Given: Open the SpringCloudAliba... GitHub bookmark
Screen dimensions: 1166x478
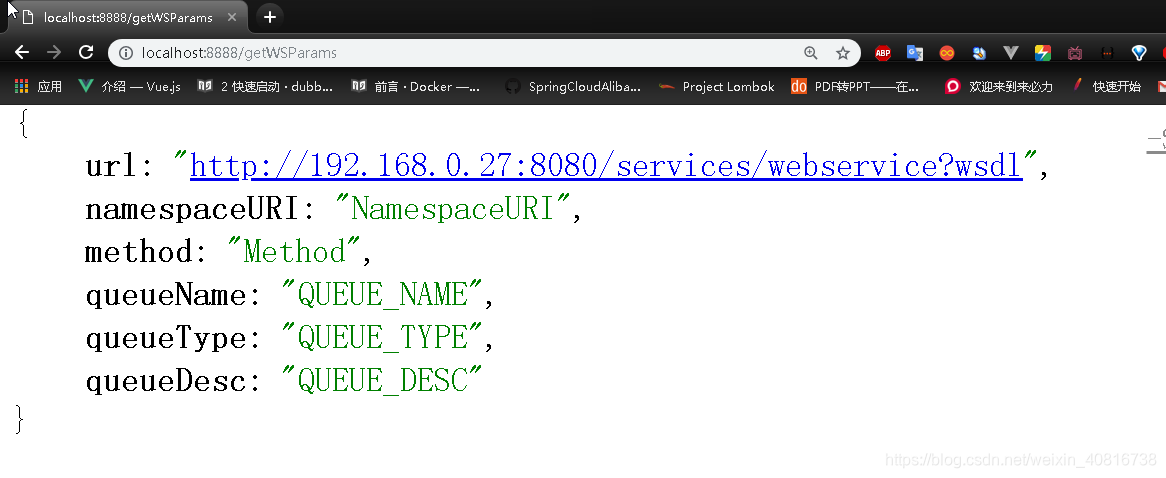Looking at the screenshot, I should (x=572, y=86).
